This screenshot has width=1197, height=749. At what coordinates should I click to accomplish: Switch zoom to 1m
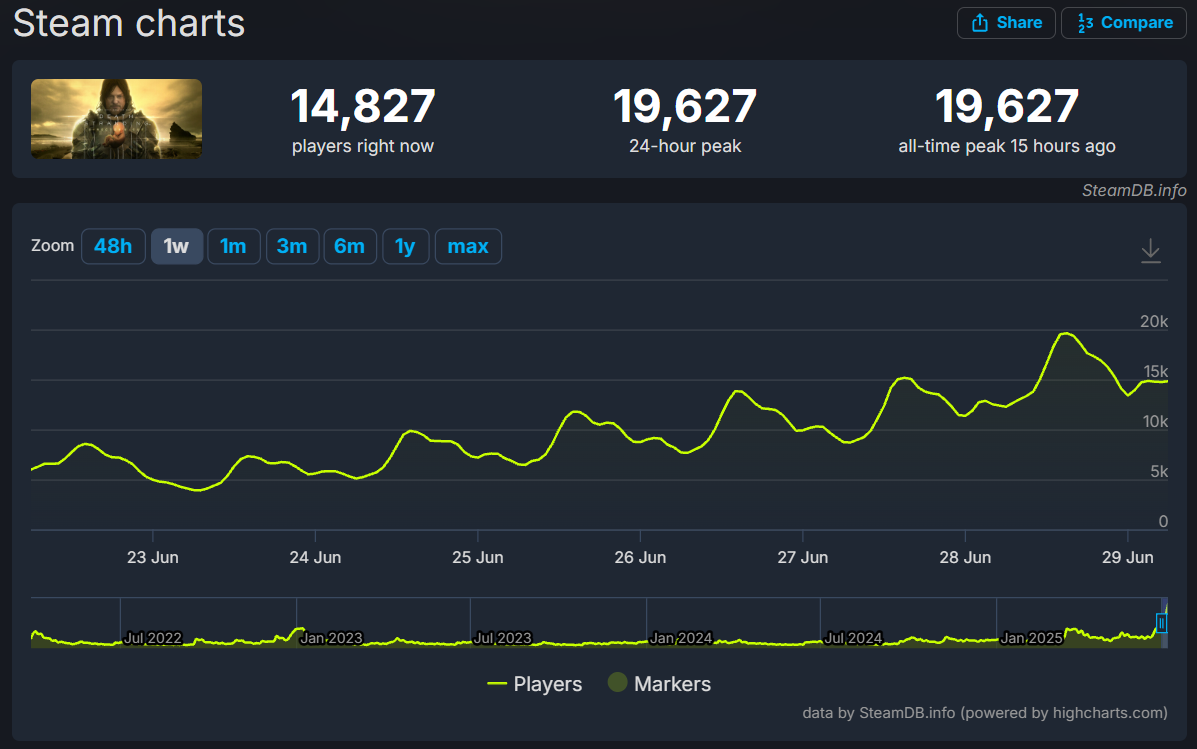[234, 247]
